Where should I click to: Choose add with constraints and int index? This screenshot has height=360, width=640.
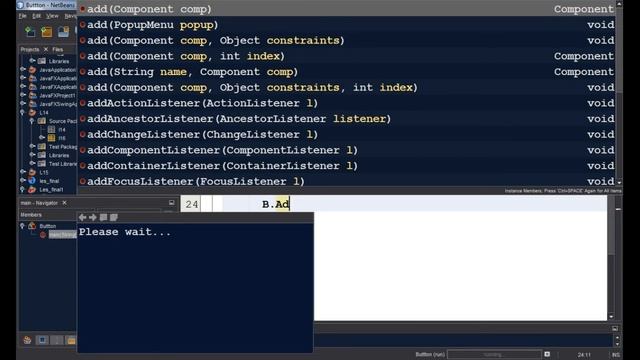347,87
